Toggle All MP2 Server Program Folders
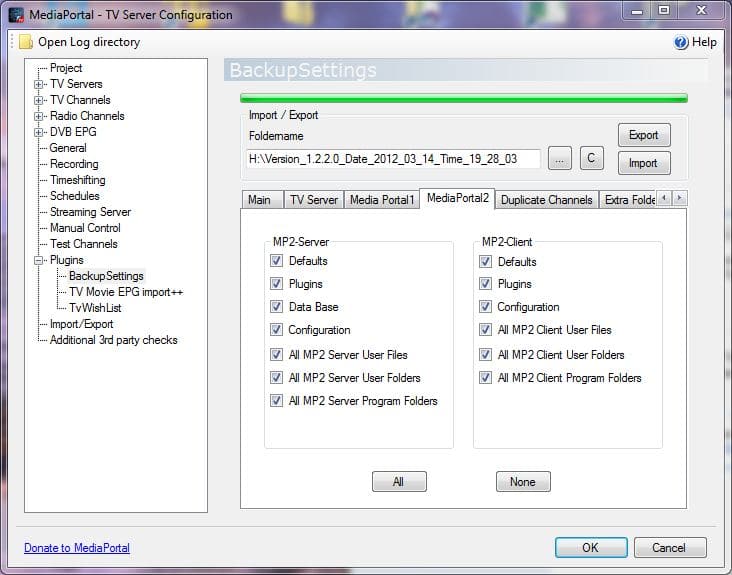Screen dimensions: 732x575 pos(276,400)
